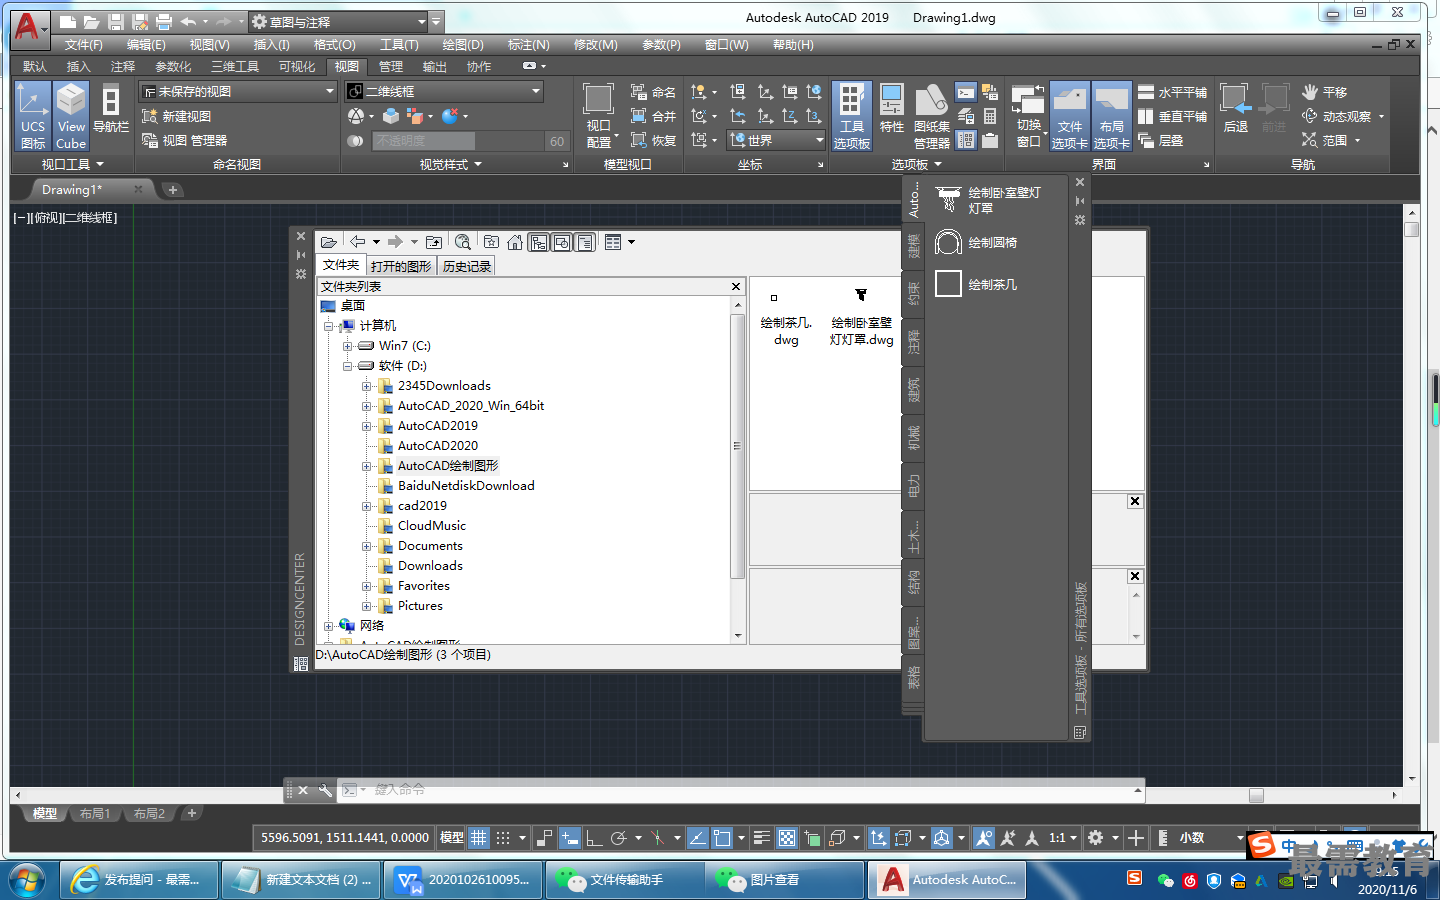Switch to the 输出 ribbon tab
Image resolution: width=1440 pixels, height=900 pixels.
[434, 67]
